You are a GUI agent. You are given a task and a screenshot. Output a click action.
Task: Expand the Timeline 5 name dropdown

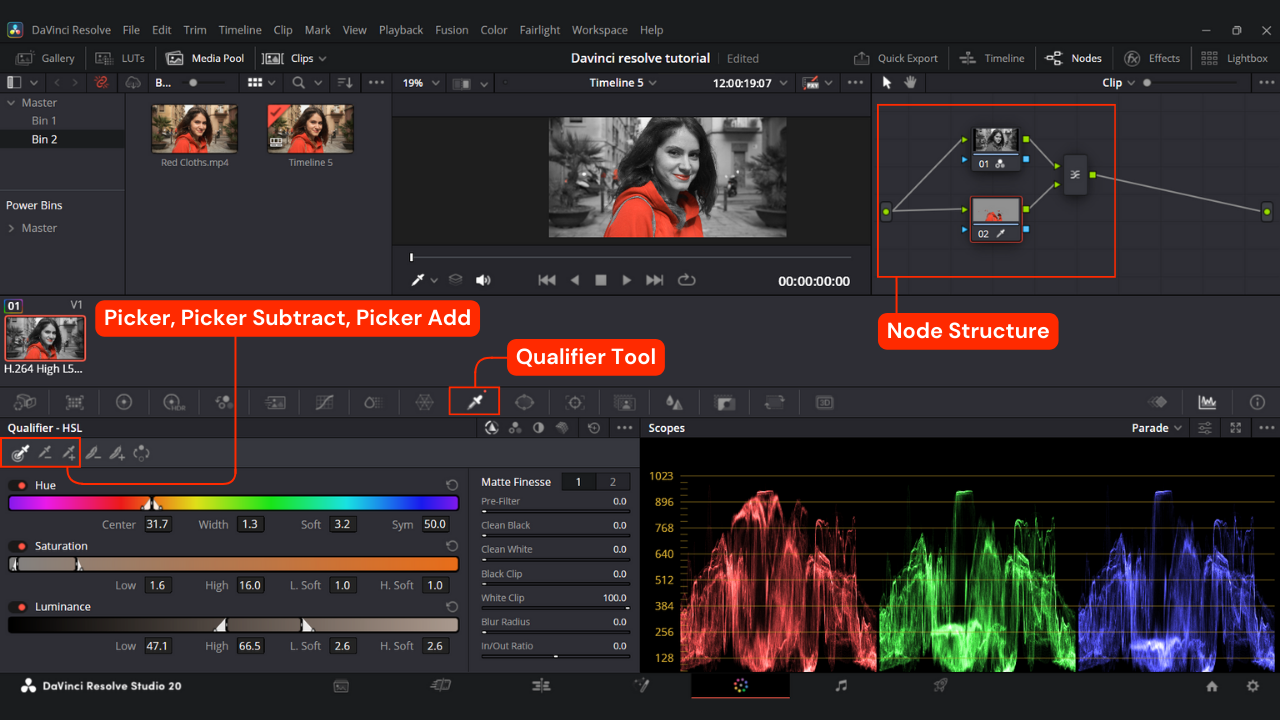tap(623, 83)
